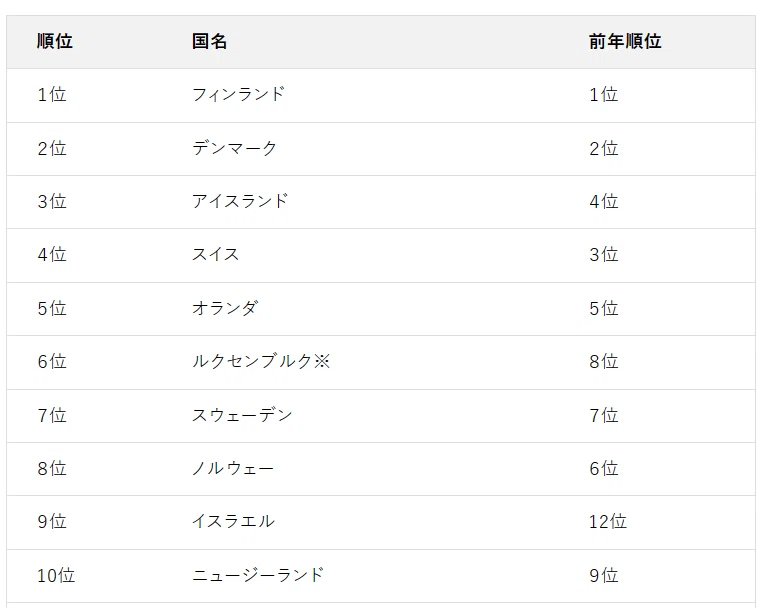The width and height of the screenshot is (767, 608).
Task: Select the スウェーデン country cell
Action: pos(242,415)
